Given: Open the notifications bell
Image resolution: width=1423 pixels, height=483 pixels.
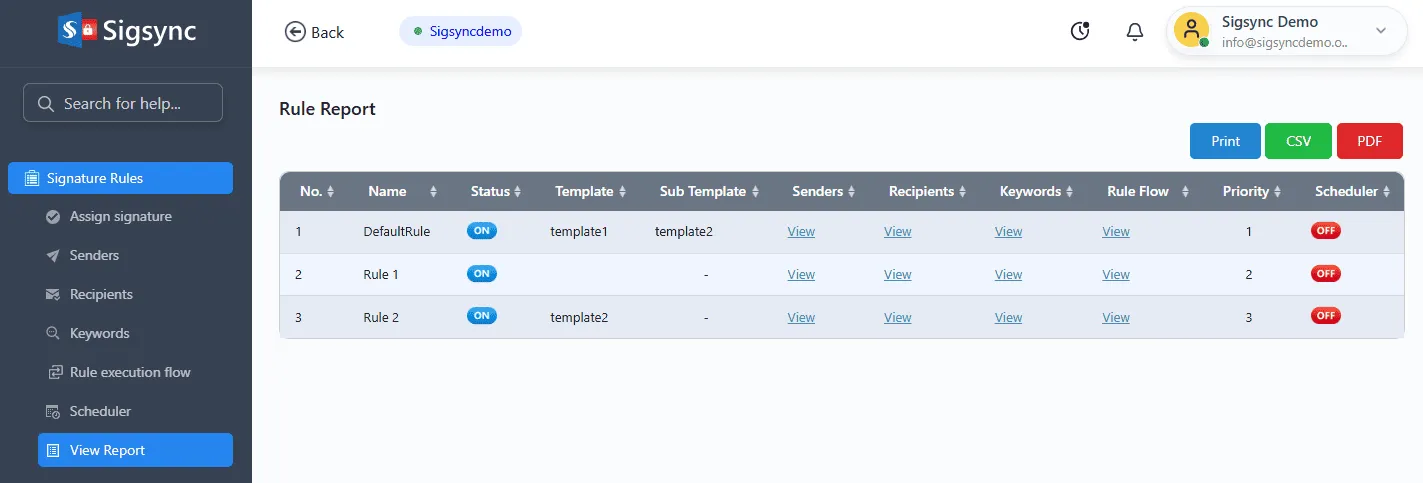Looking at the screenshot, I should (1135, 32).
